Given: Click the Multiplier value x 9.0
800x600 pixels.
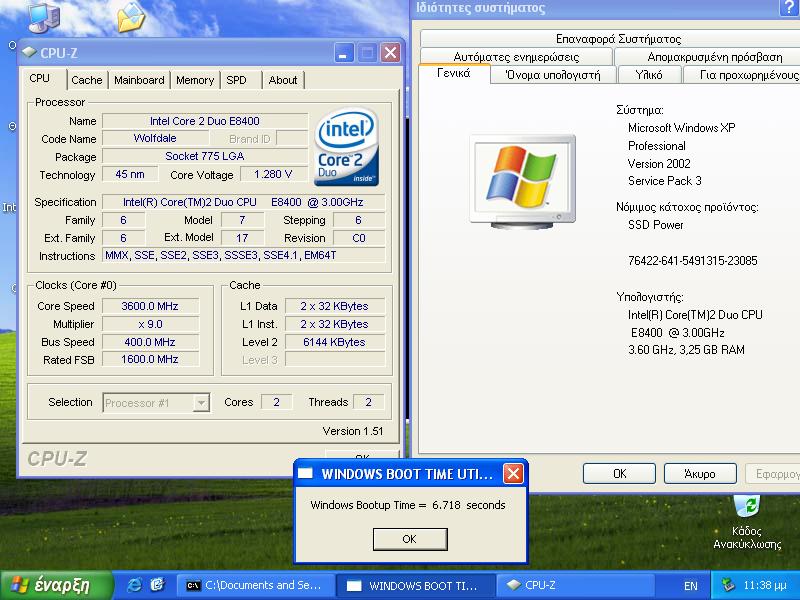Looking at the screenshot, I should 150,324.
